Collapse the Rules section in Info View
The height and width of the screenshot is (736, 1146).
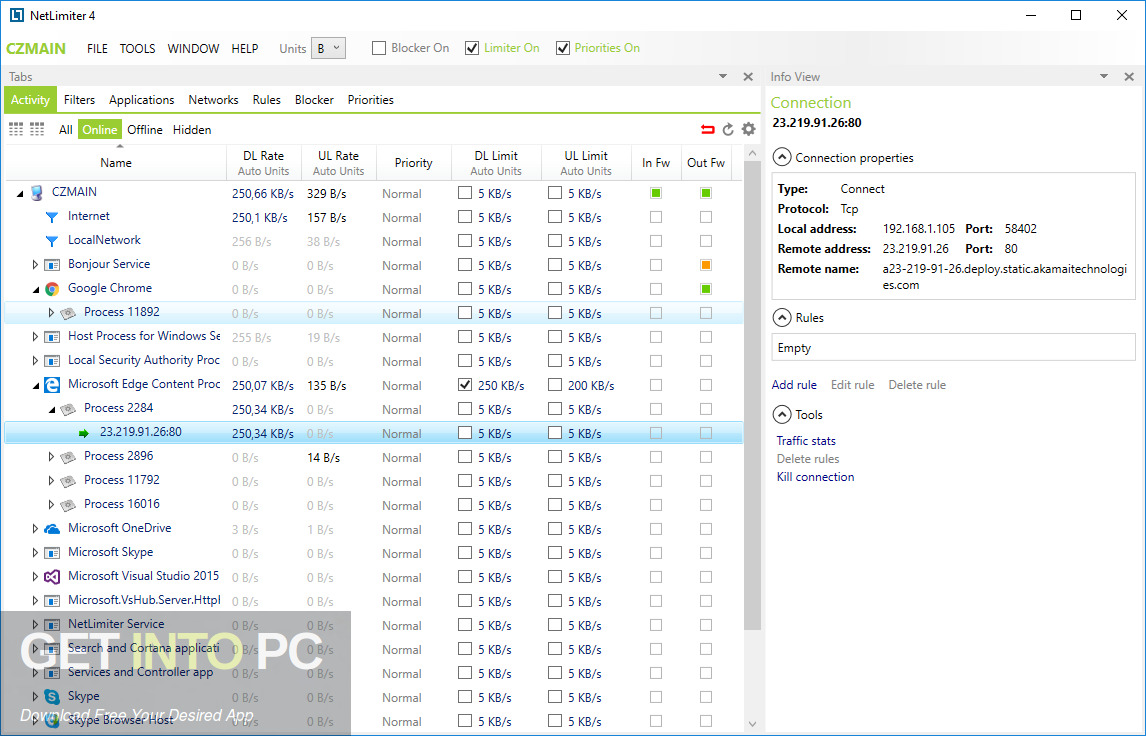coord(781,318)
